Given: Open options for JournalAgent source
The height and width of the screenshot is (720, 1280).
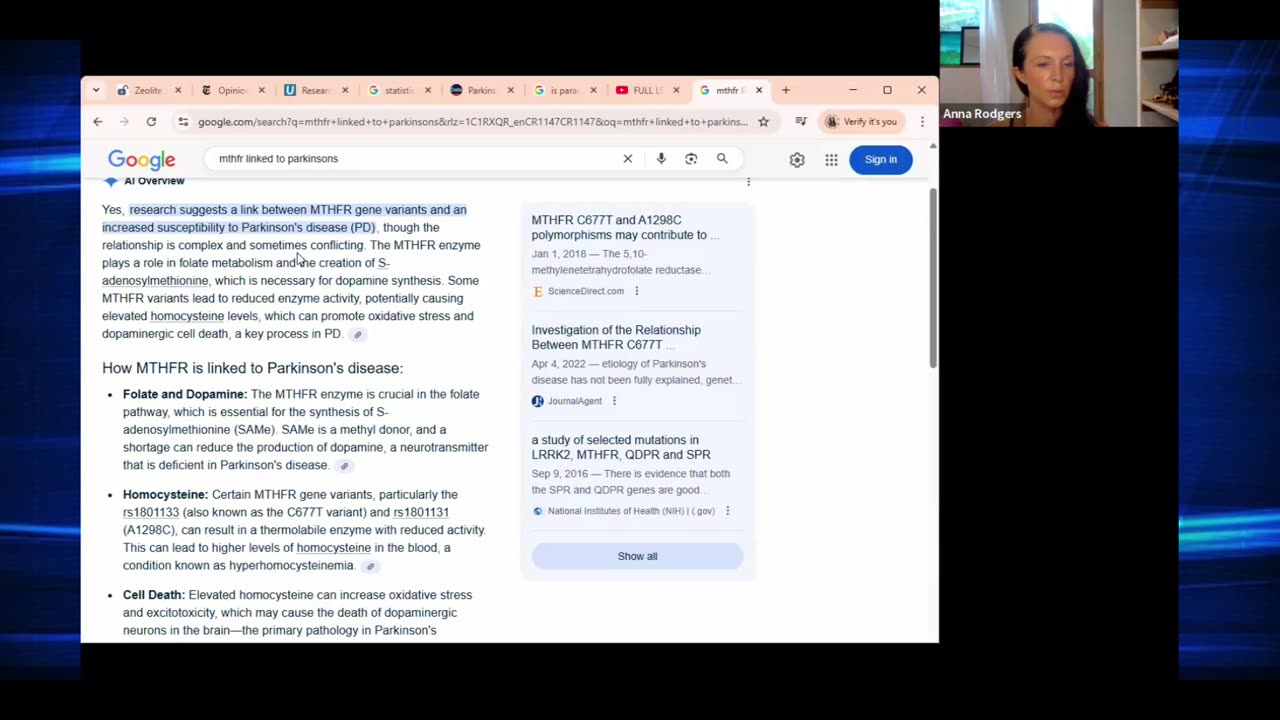Looking at the screenshot, I should (614, 401).
